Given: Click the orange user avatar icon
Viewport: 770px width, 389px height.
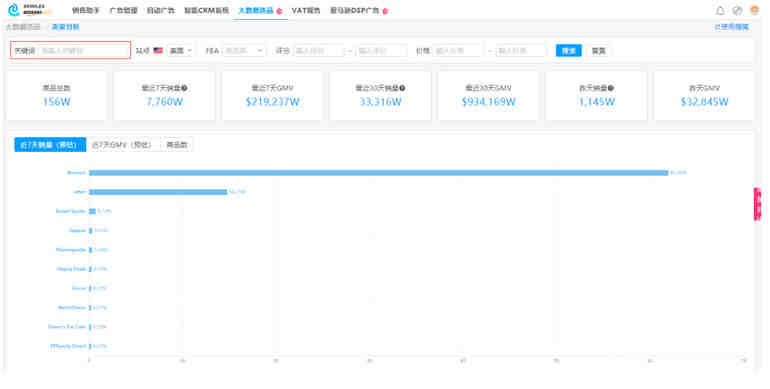Looking at the screenshot, I should [x=755, y=10].
